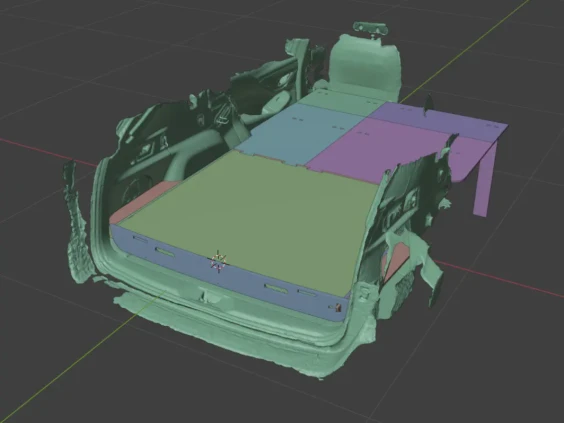Click the 3D cursor on the blue panel
This screenshot has width=564, height=423.
218,261
